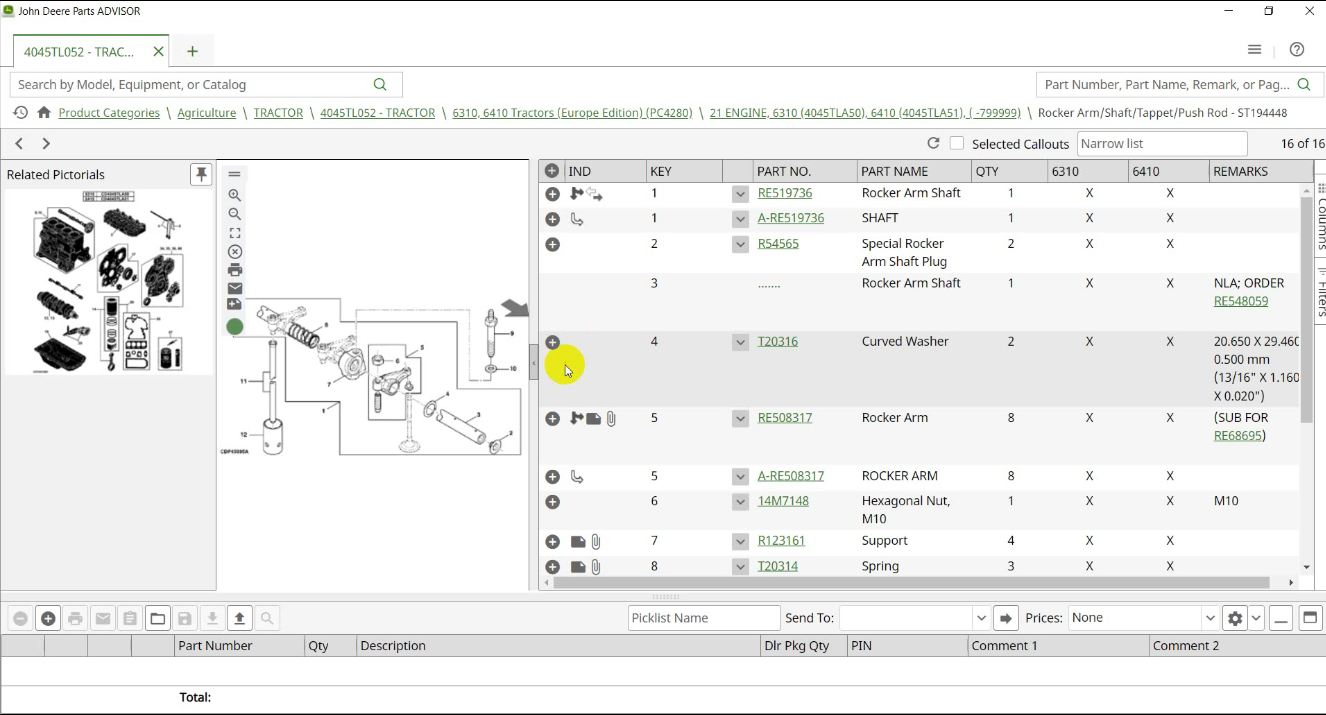Open the main hamburger menu at top right
This screenshot has width=1326, height=715.
click(1254, 50)
